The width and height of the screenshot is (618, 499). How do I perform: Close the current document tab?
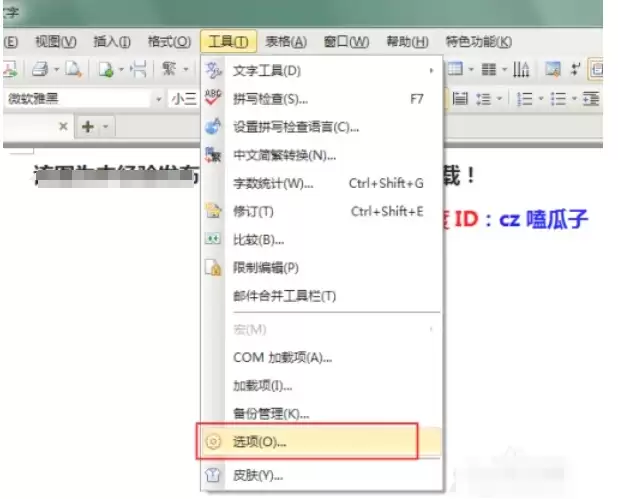pyautogui.click(x=63, y=126)
